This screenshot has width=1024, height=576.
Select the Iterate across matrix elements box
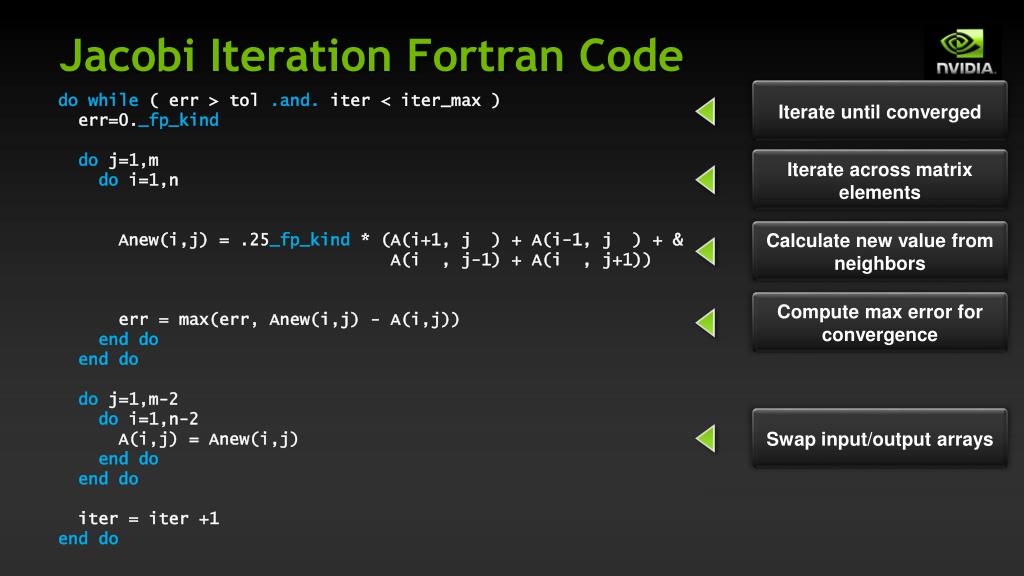pyautogui.click(x=879, y=180)
